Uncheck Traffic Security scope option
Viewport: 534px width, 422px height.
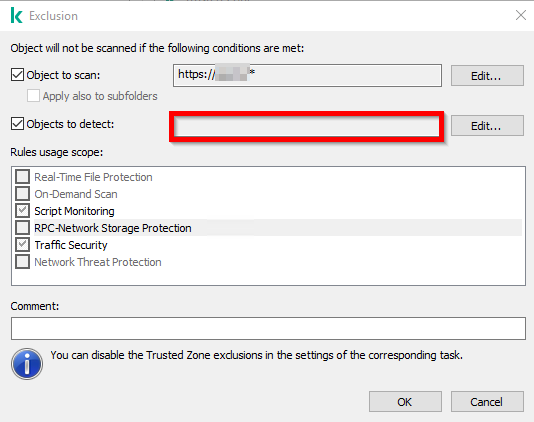[22, 245]
